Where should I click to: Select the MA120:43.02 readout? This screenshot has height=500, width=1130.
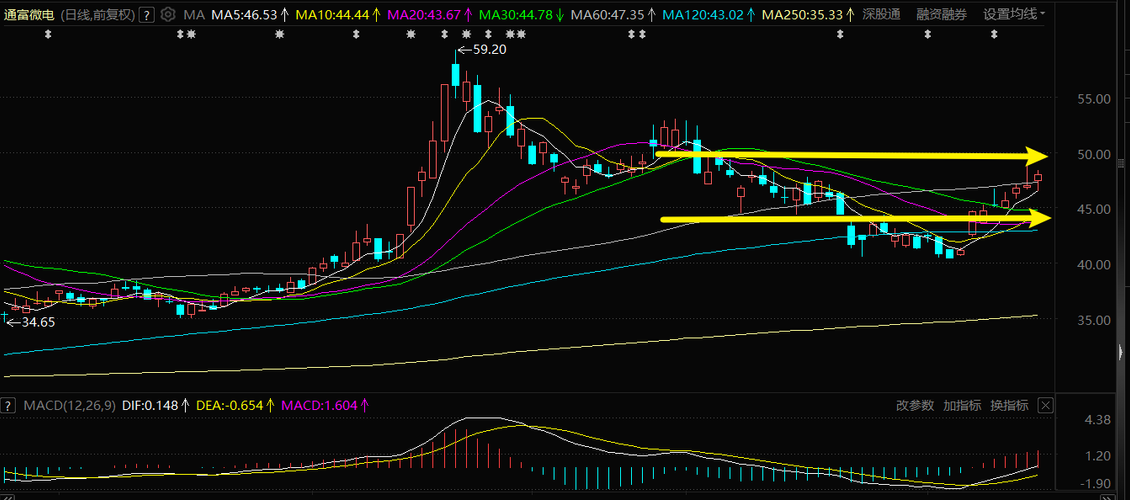703,14
